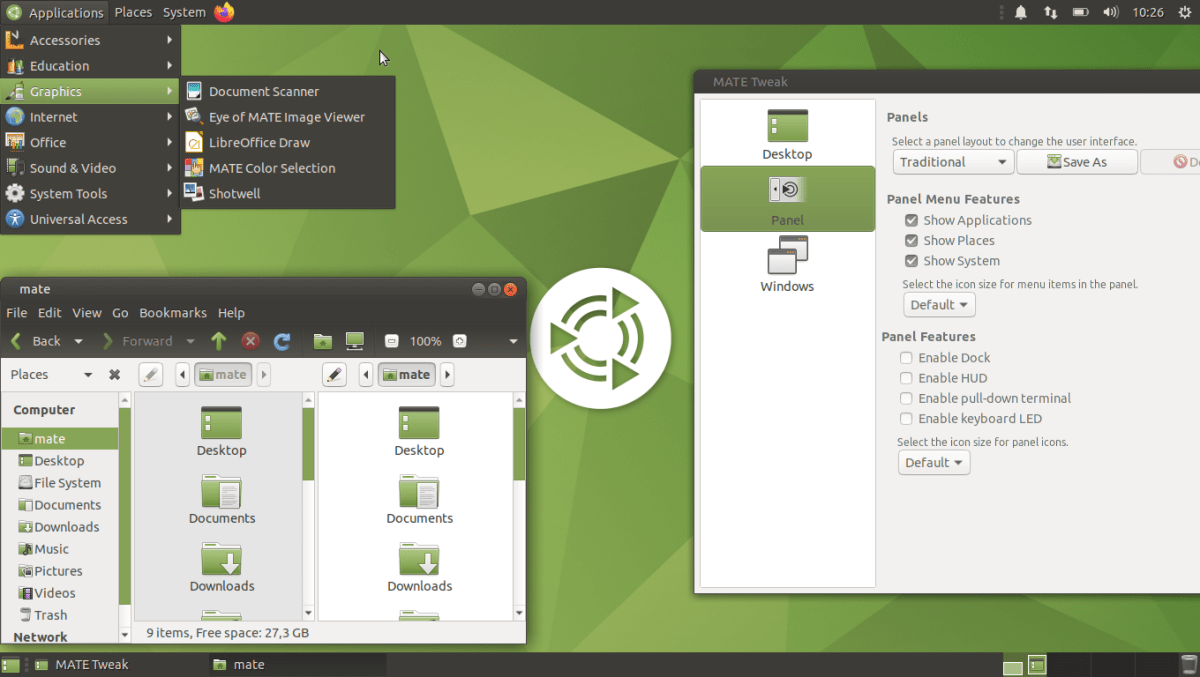Click the notification bell in the top panel
The width and height of the screenshot is (1200, 677).
(1019, 12)
